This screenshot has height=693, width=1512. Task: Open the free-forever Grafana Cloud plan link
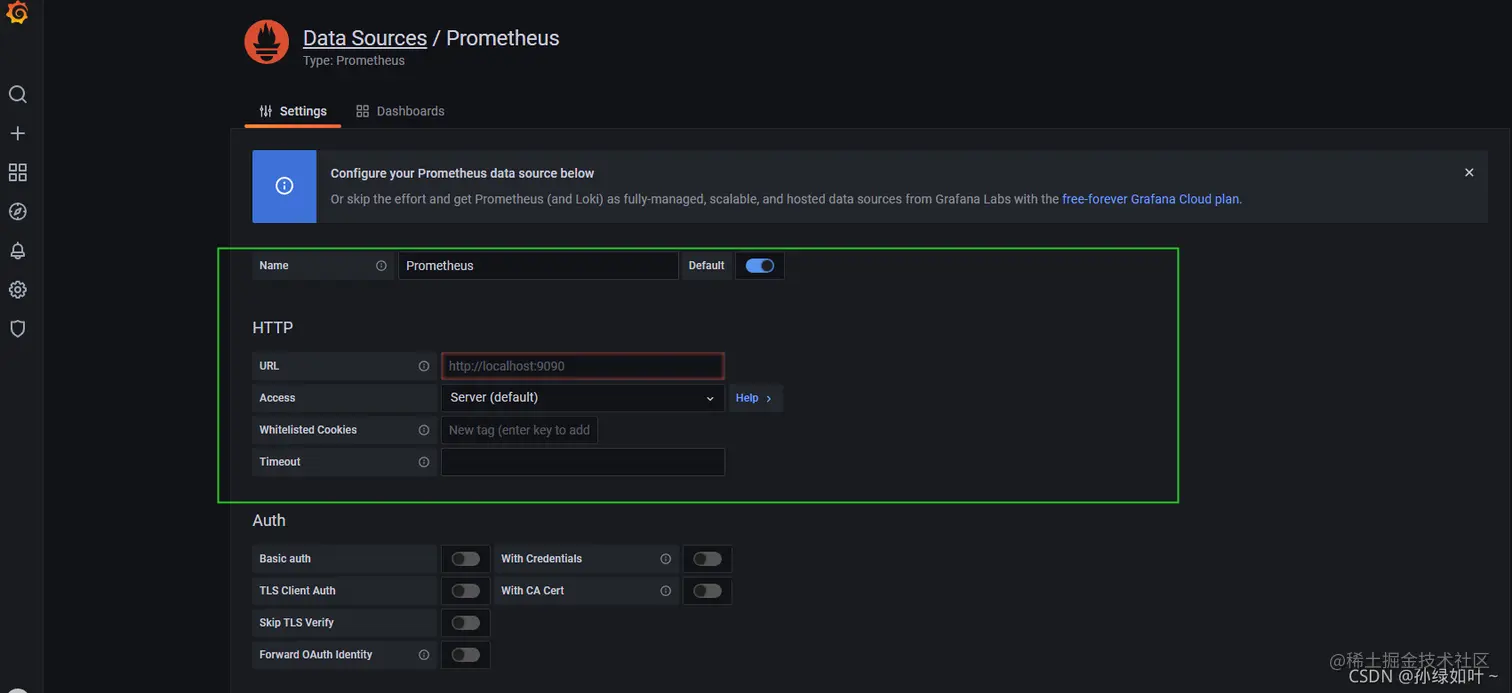[x=1150, y=199]
